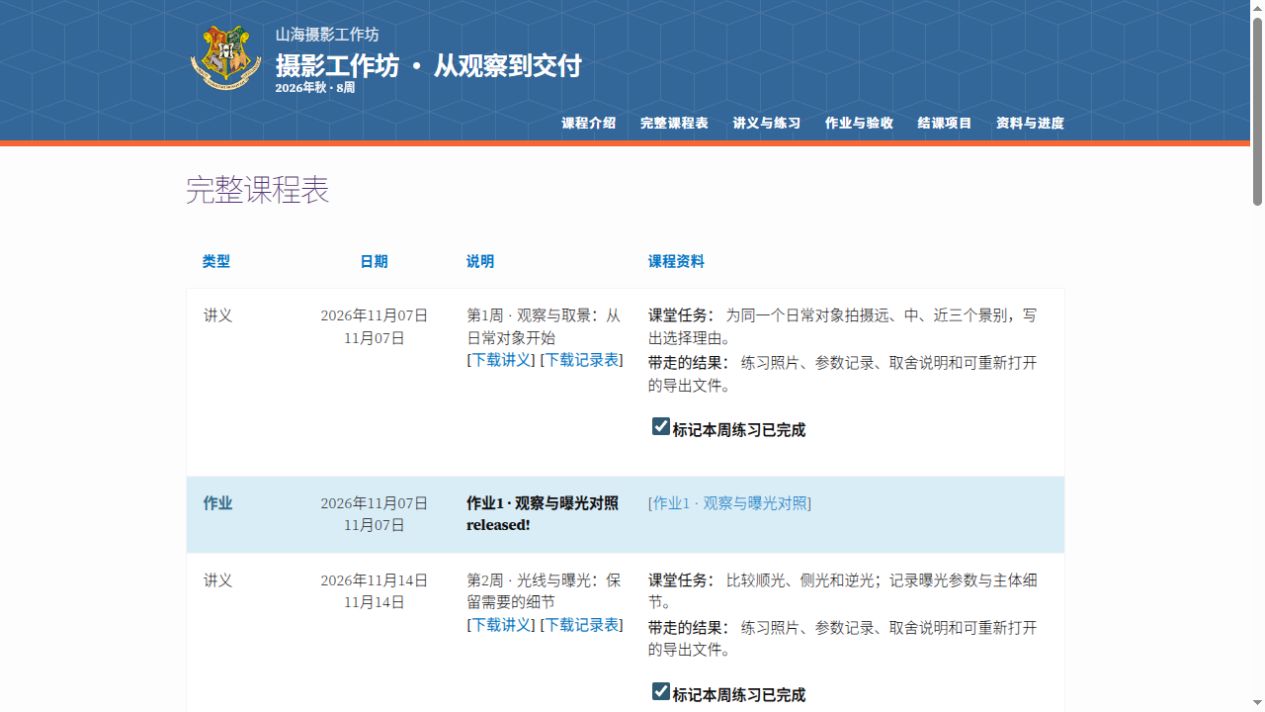
Task: Click 作业1 · 观察与曝光对照 released! text
Action: tap(542, 514)
